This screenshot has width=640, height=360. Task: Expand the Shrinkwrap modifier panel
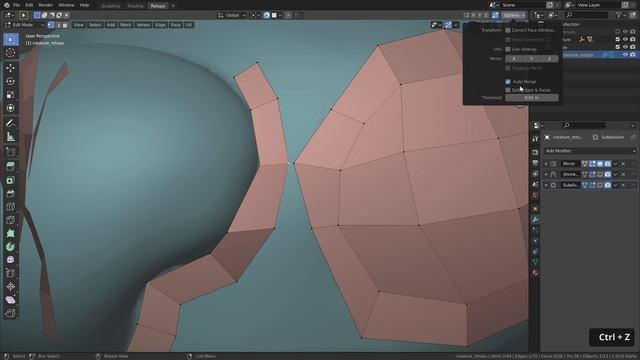[x=546, y=174]
